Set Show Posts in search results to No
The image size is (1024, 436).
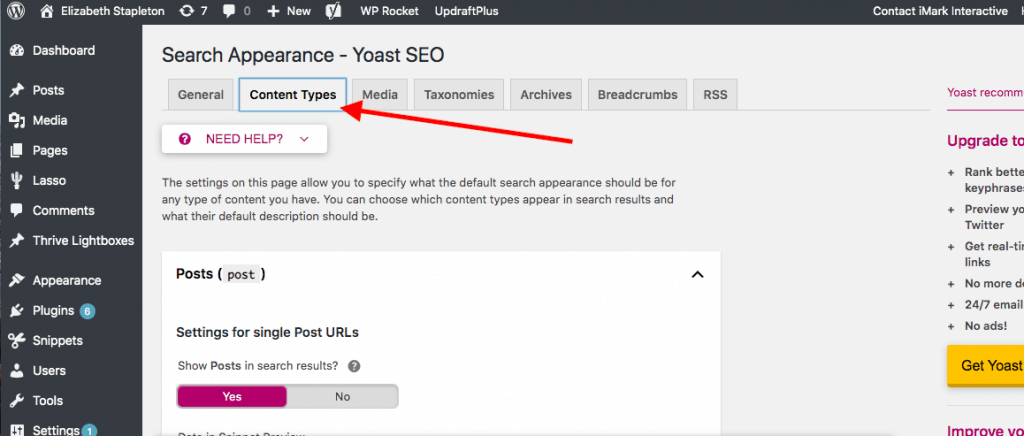pos(342,397)
